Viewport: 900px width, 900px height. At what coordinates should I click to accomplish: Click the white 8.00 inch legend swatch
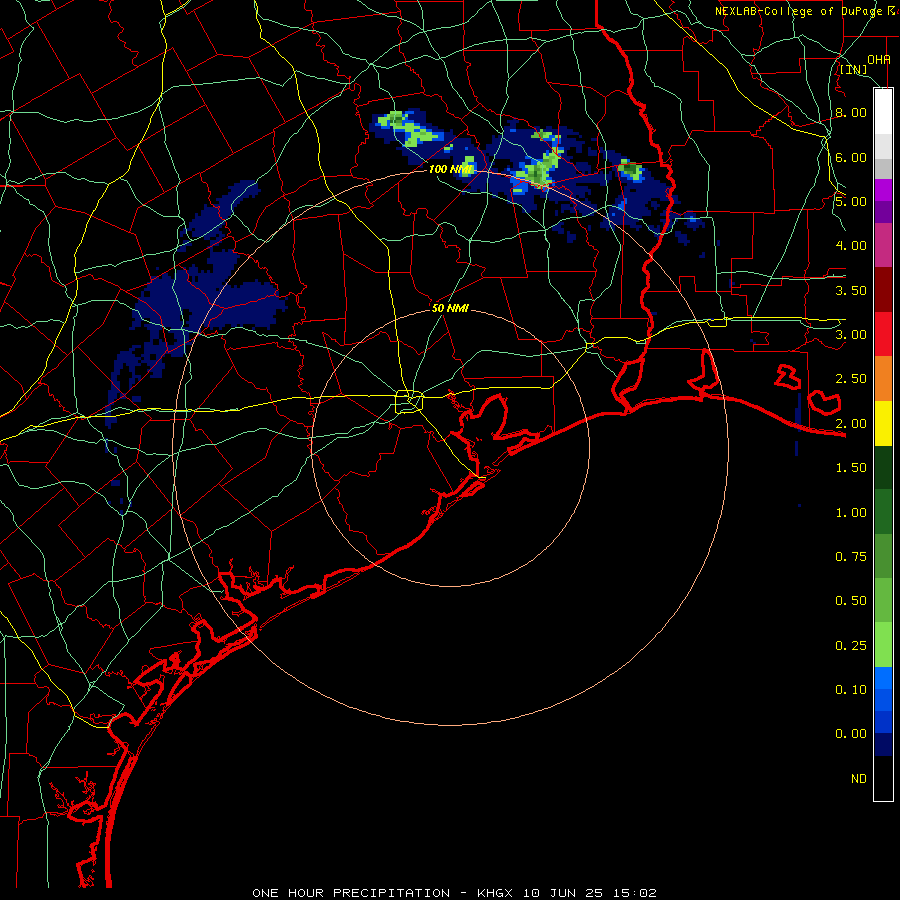point(883,112)
